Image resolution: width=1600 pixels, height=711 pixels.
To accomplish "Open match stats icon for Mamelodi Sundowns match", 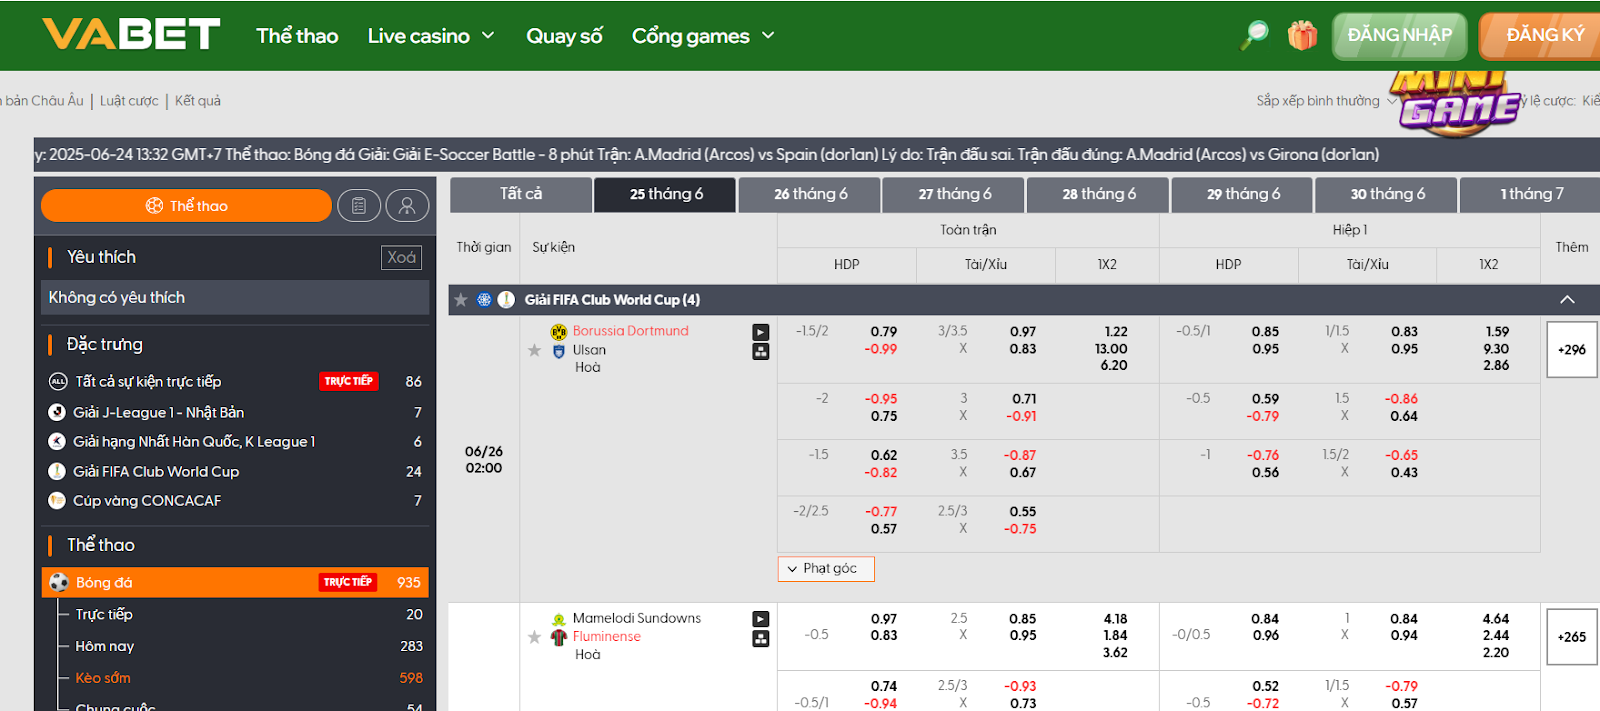I will [x=761, y=638].
